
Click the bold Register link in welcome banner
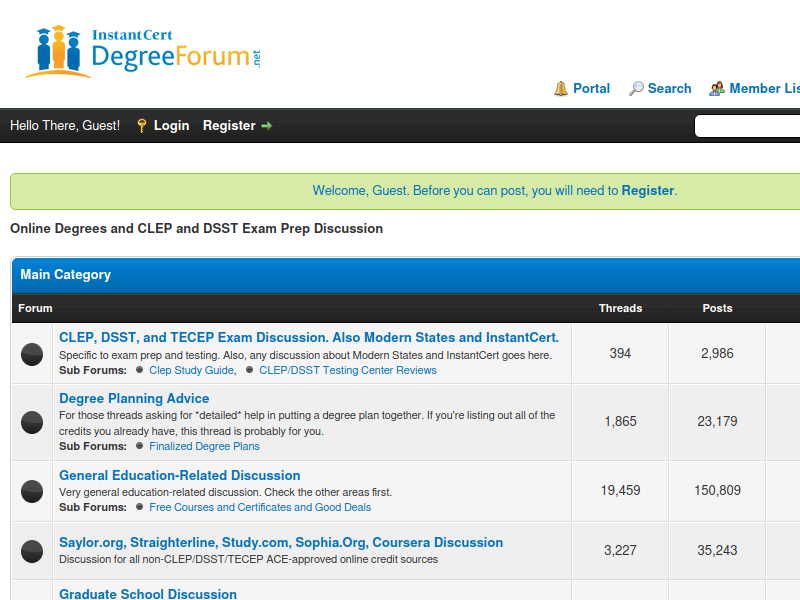pos(647,190)
